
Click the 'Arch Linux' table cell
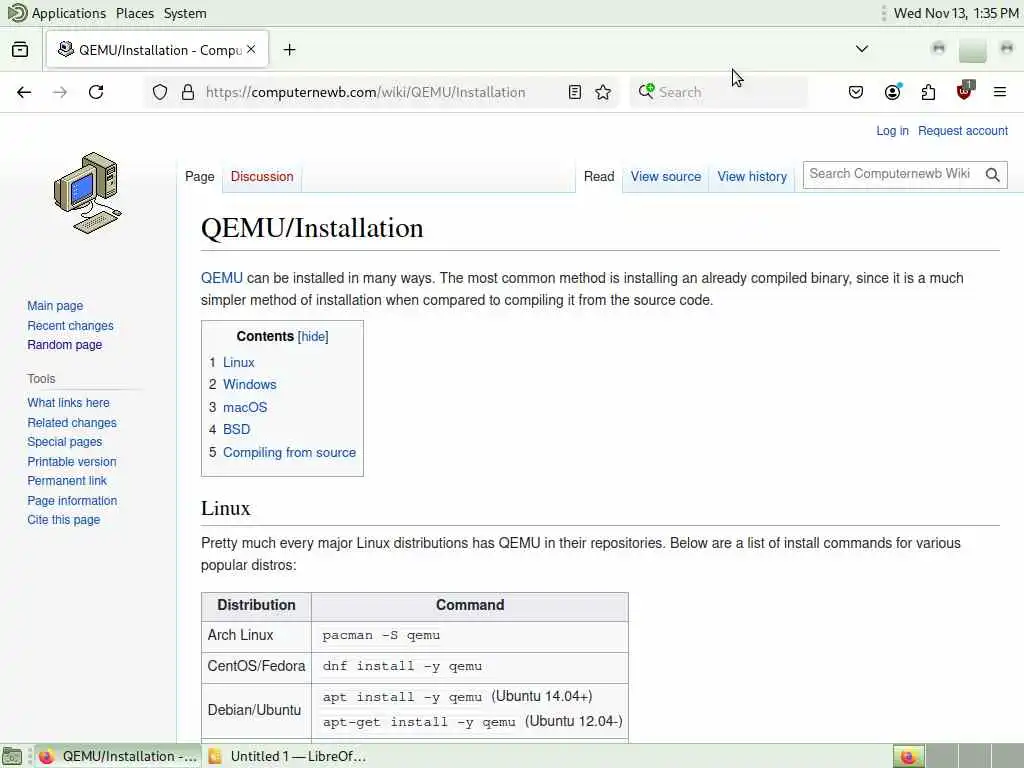click(256, 635)
